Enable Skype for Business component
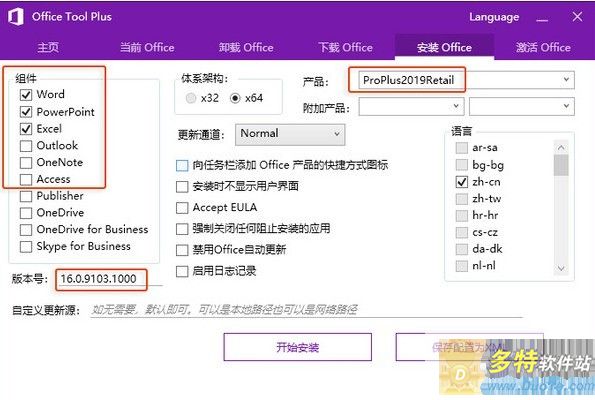 point(26,247)
